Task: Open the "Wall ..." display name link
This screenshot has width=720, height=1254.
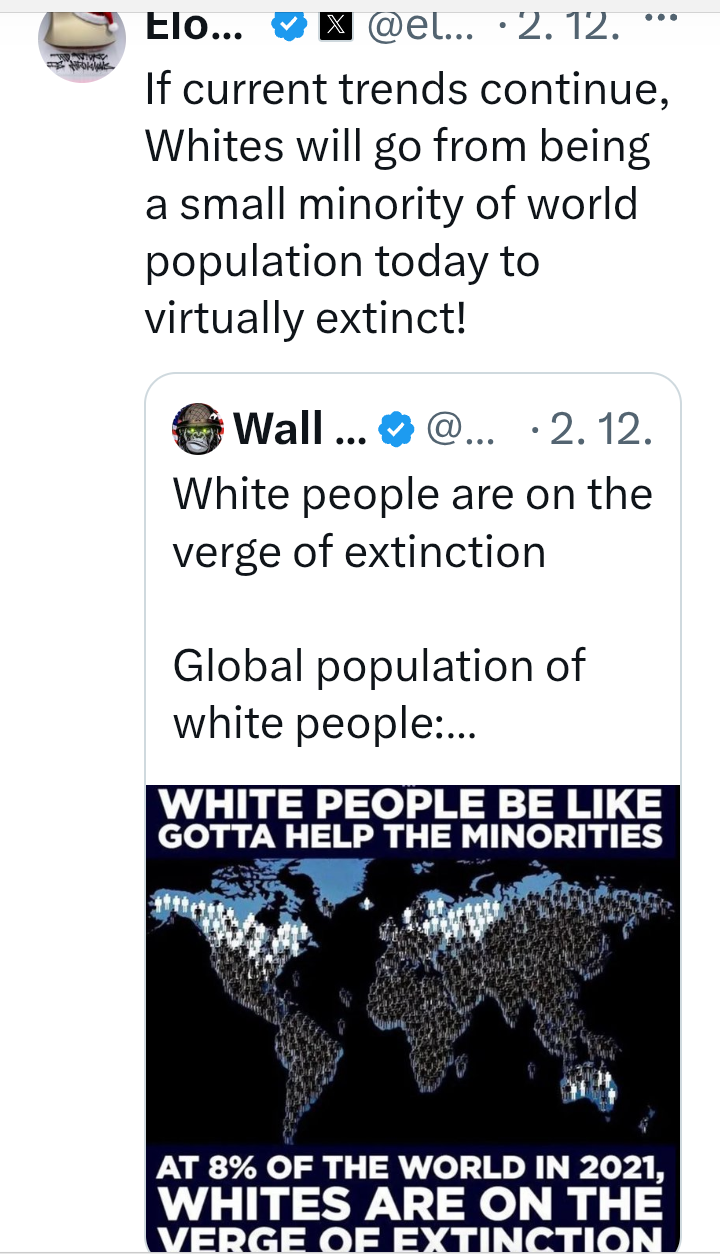Action: pyautogui.click(x=292, y=429)
